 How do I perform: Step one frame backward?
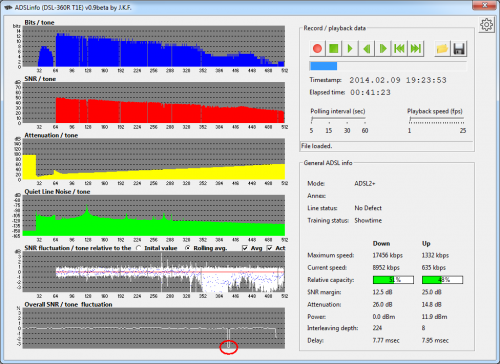(x=366, y=49)
